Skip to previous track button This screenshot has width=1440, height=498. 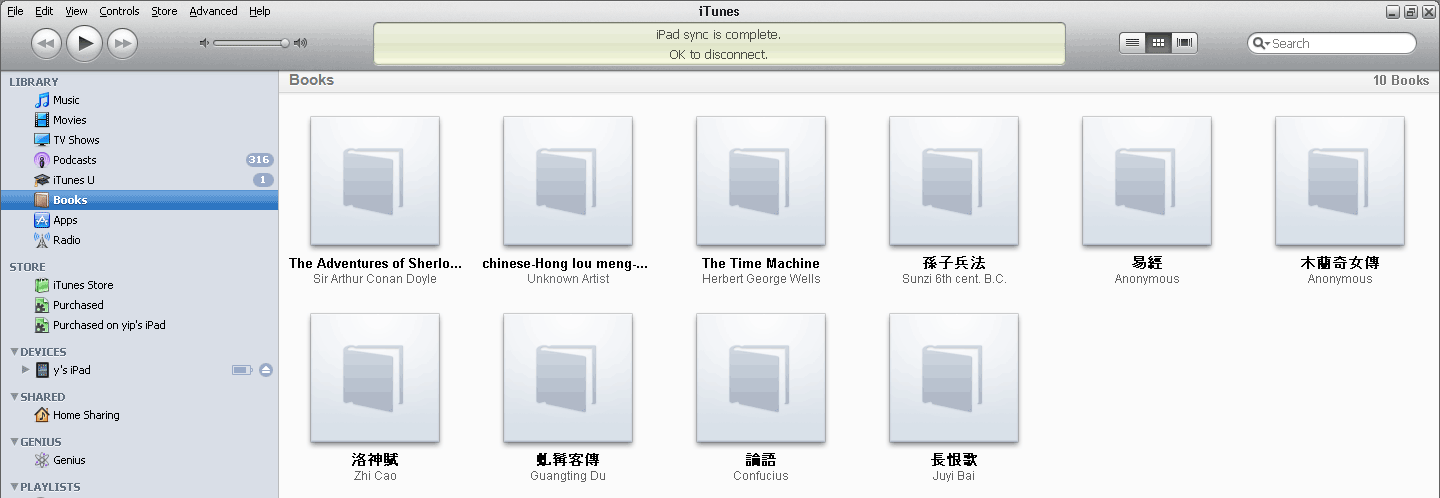47,43
